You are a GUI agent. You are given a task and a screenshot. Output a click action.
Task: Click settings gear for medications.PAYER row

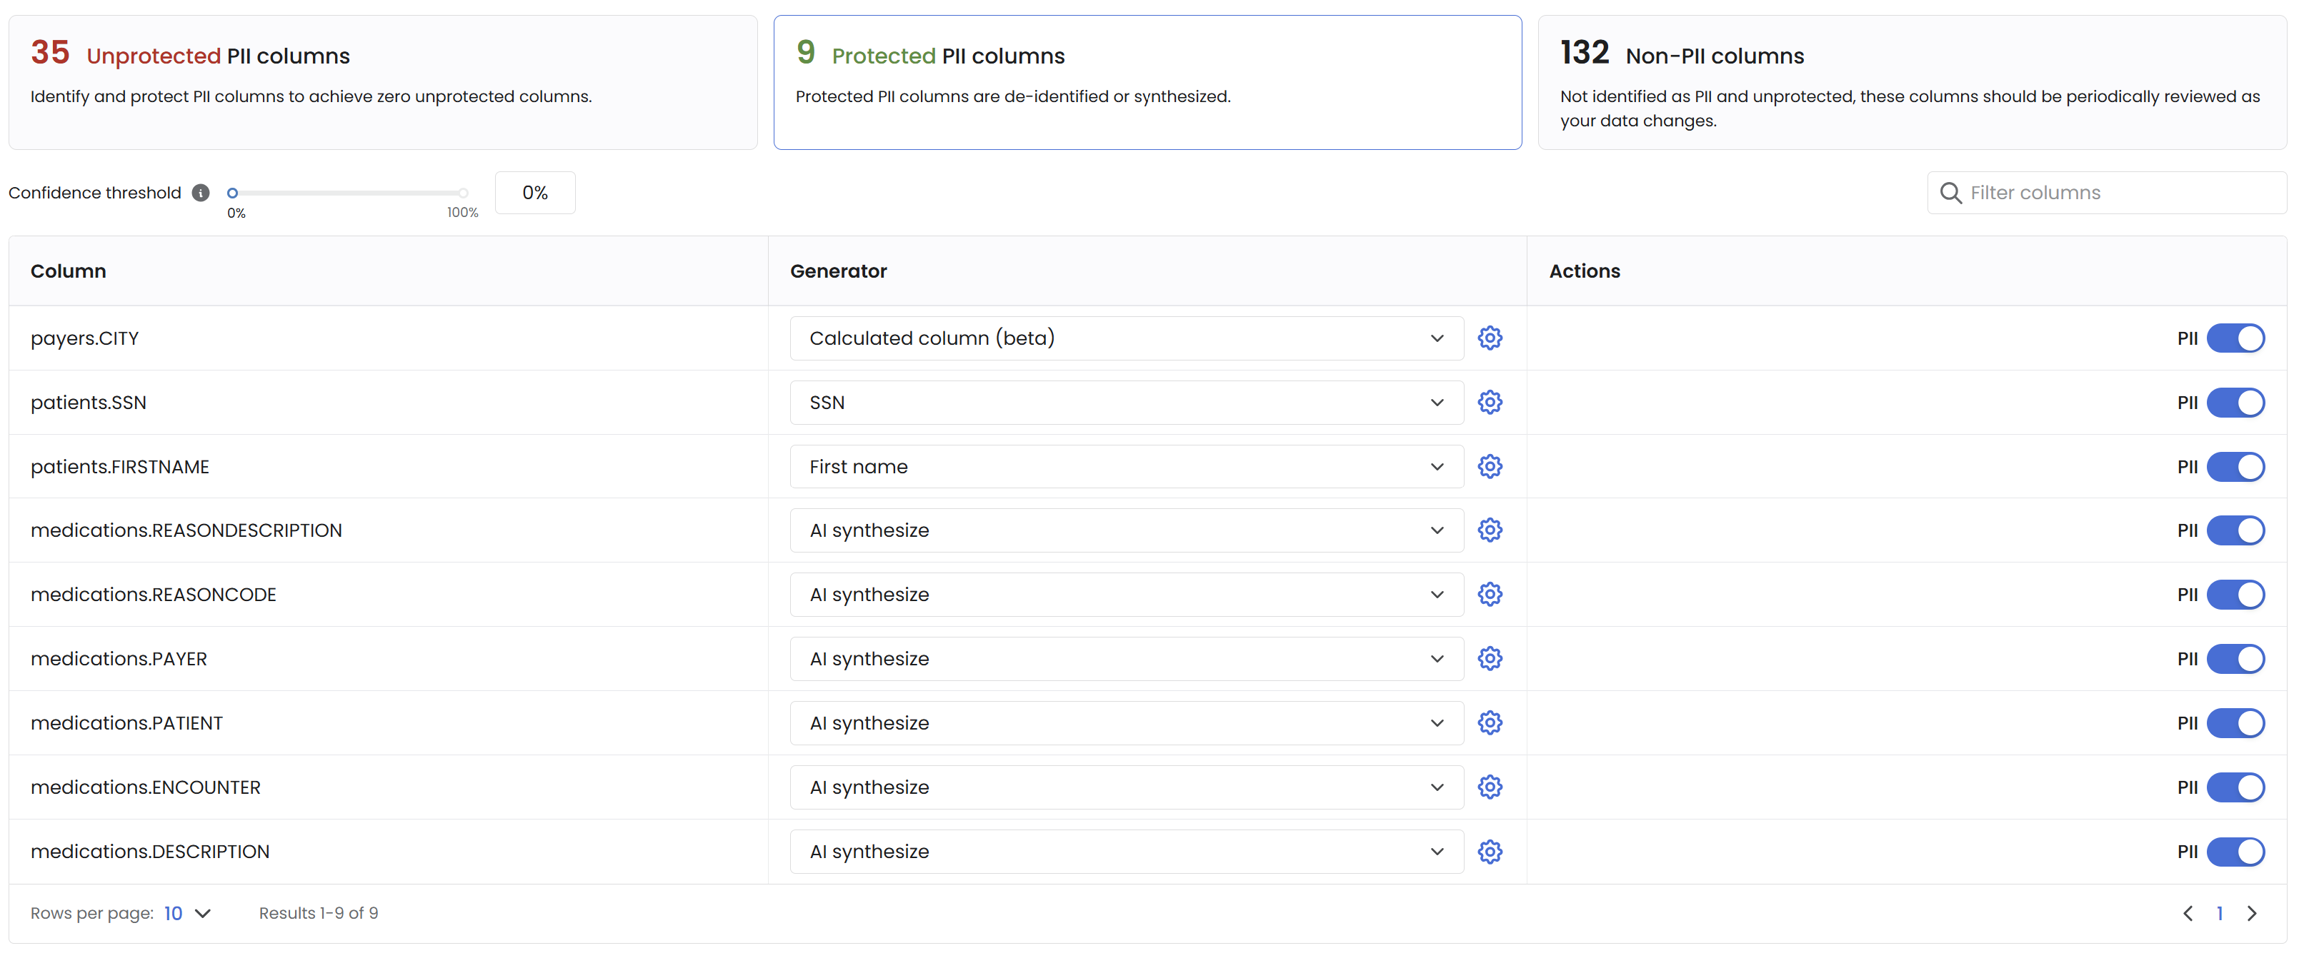(x=1489, y=658)
